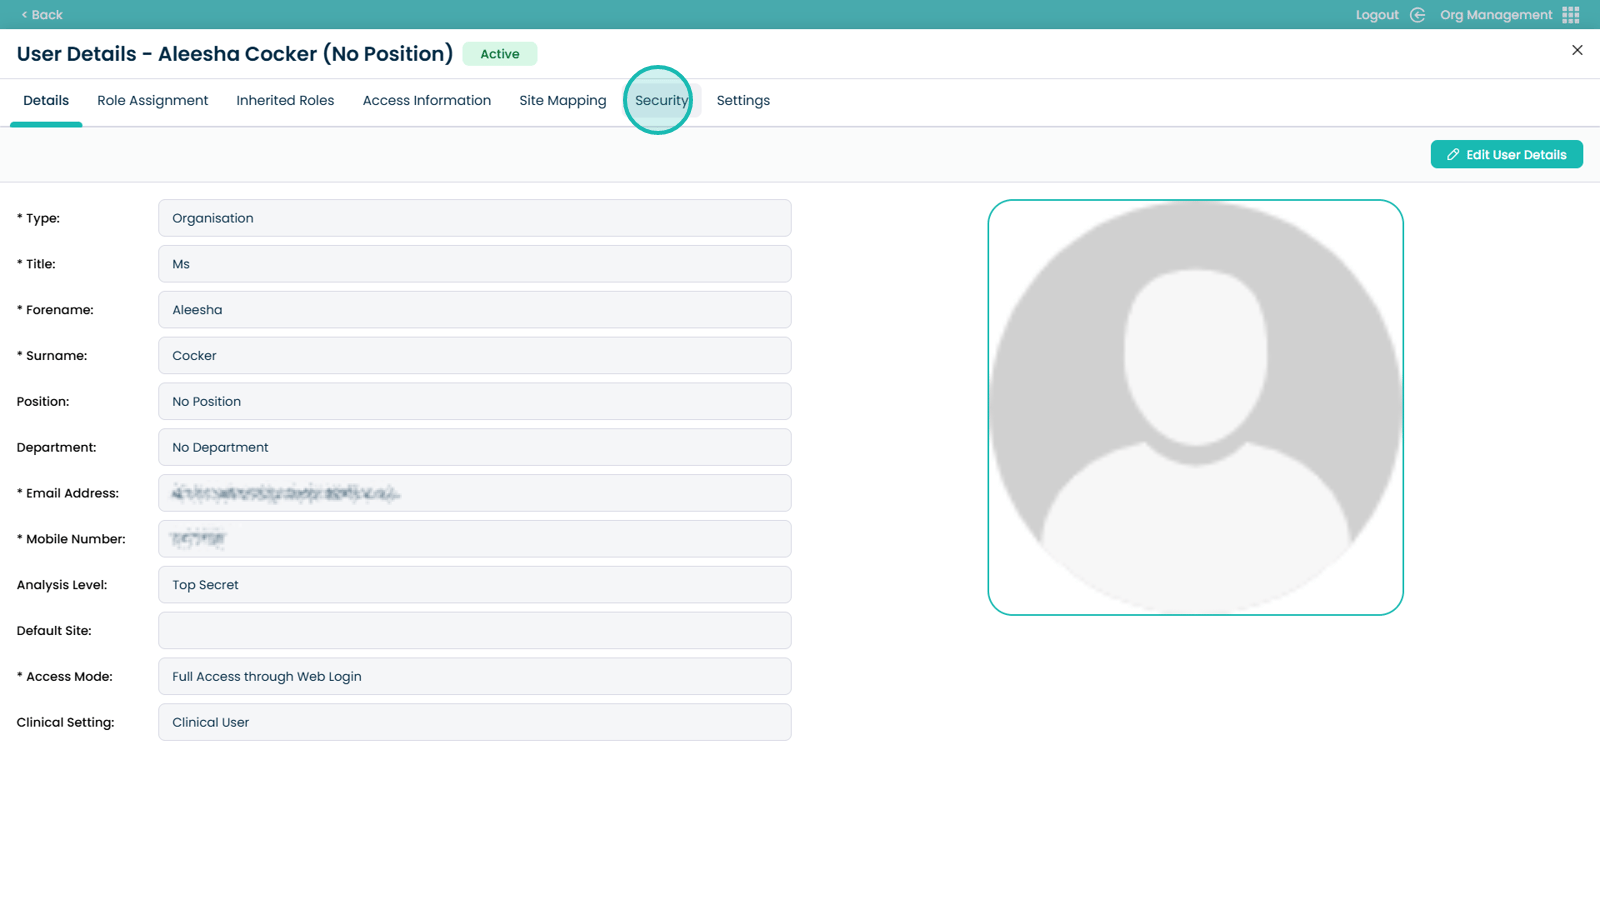Click the Access Mode field

pos(474,677)
